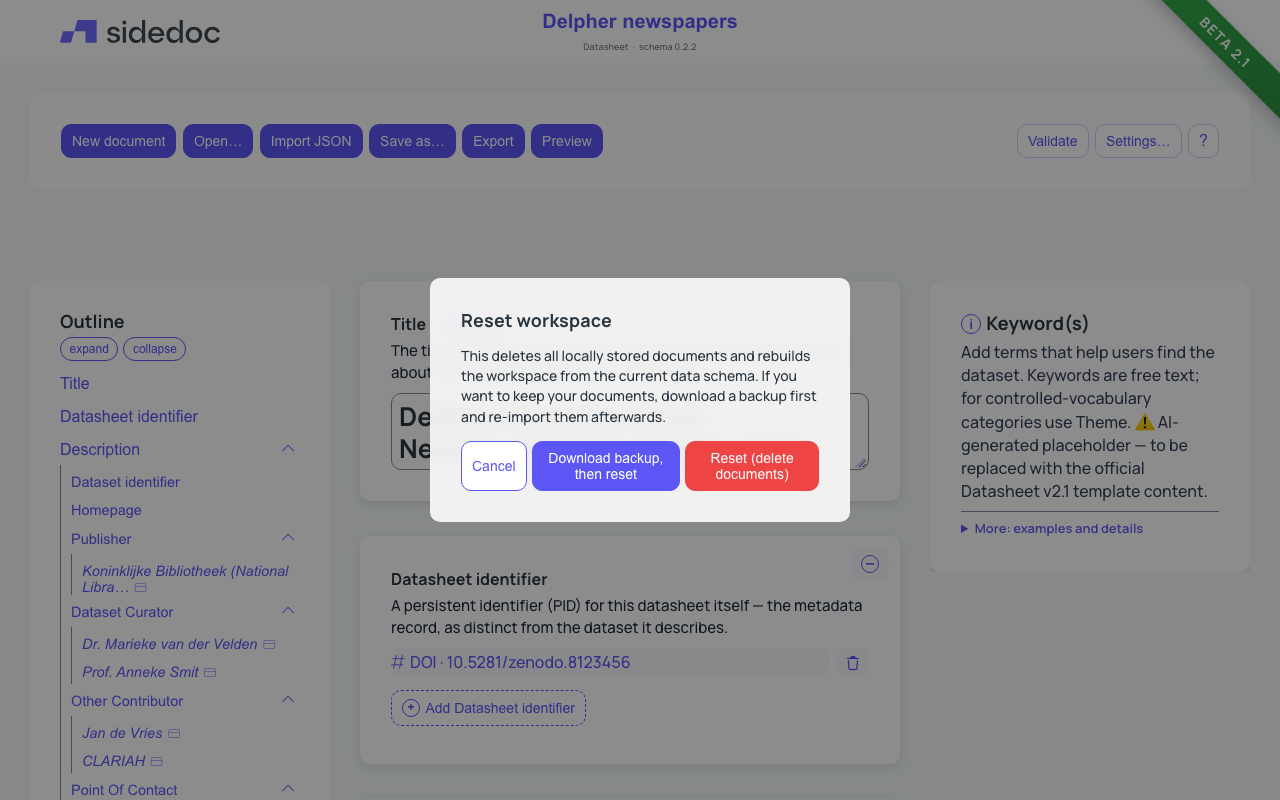This screenshot has height=800, width=1280.
Task: Go to Title in the outline
Action: point(75,384)
